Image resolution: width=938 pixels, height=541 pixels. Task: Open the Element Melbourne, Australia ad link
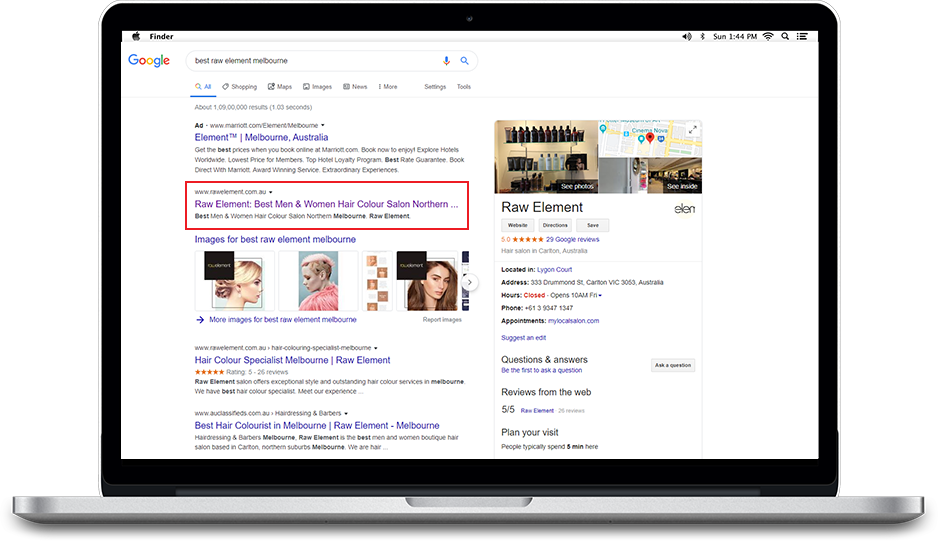[261, 137]
